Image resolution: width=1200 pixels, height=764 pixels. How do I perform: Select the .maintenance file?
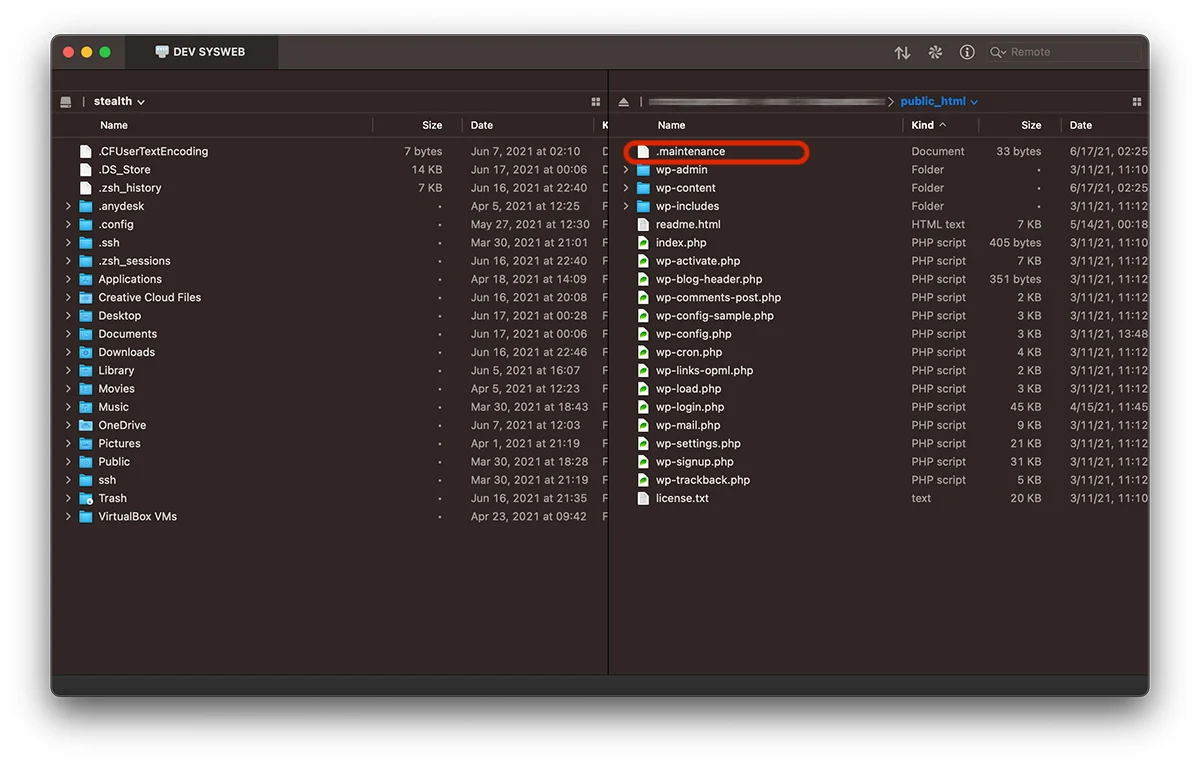point(690,152)
